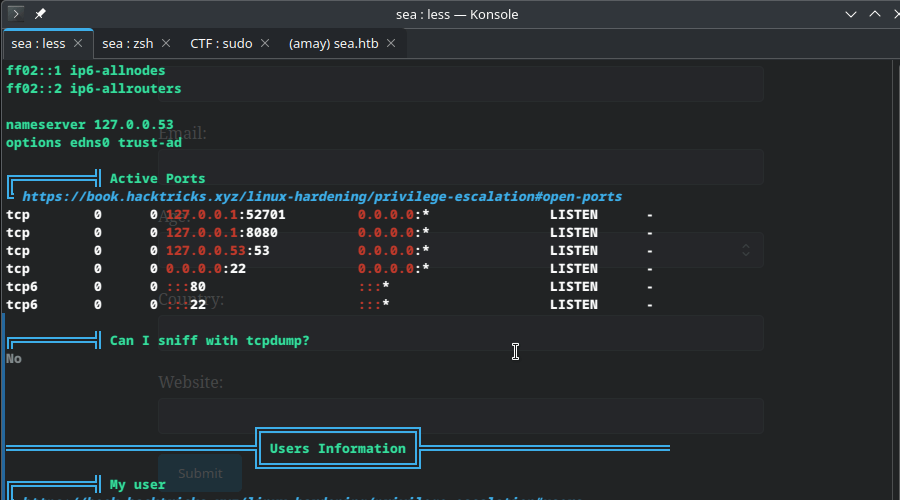Viewport: 900px width, 500px height.
Task: Select the active 'sea : less' tab
Action: 38,44
